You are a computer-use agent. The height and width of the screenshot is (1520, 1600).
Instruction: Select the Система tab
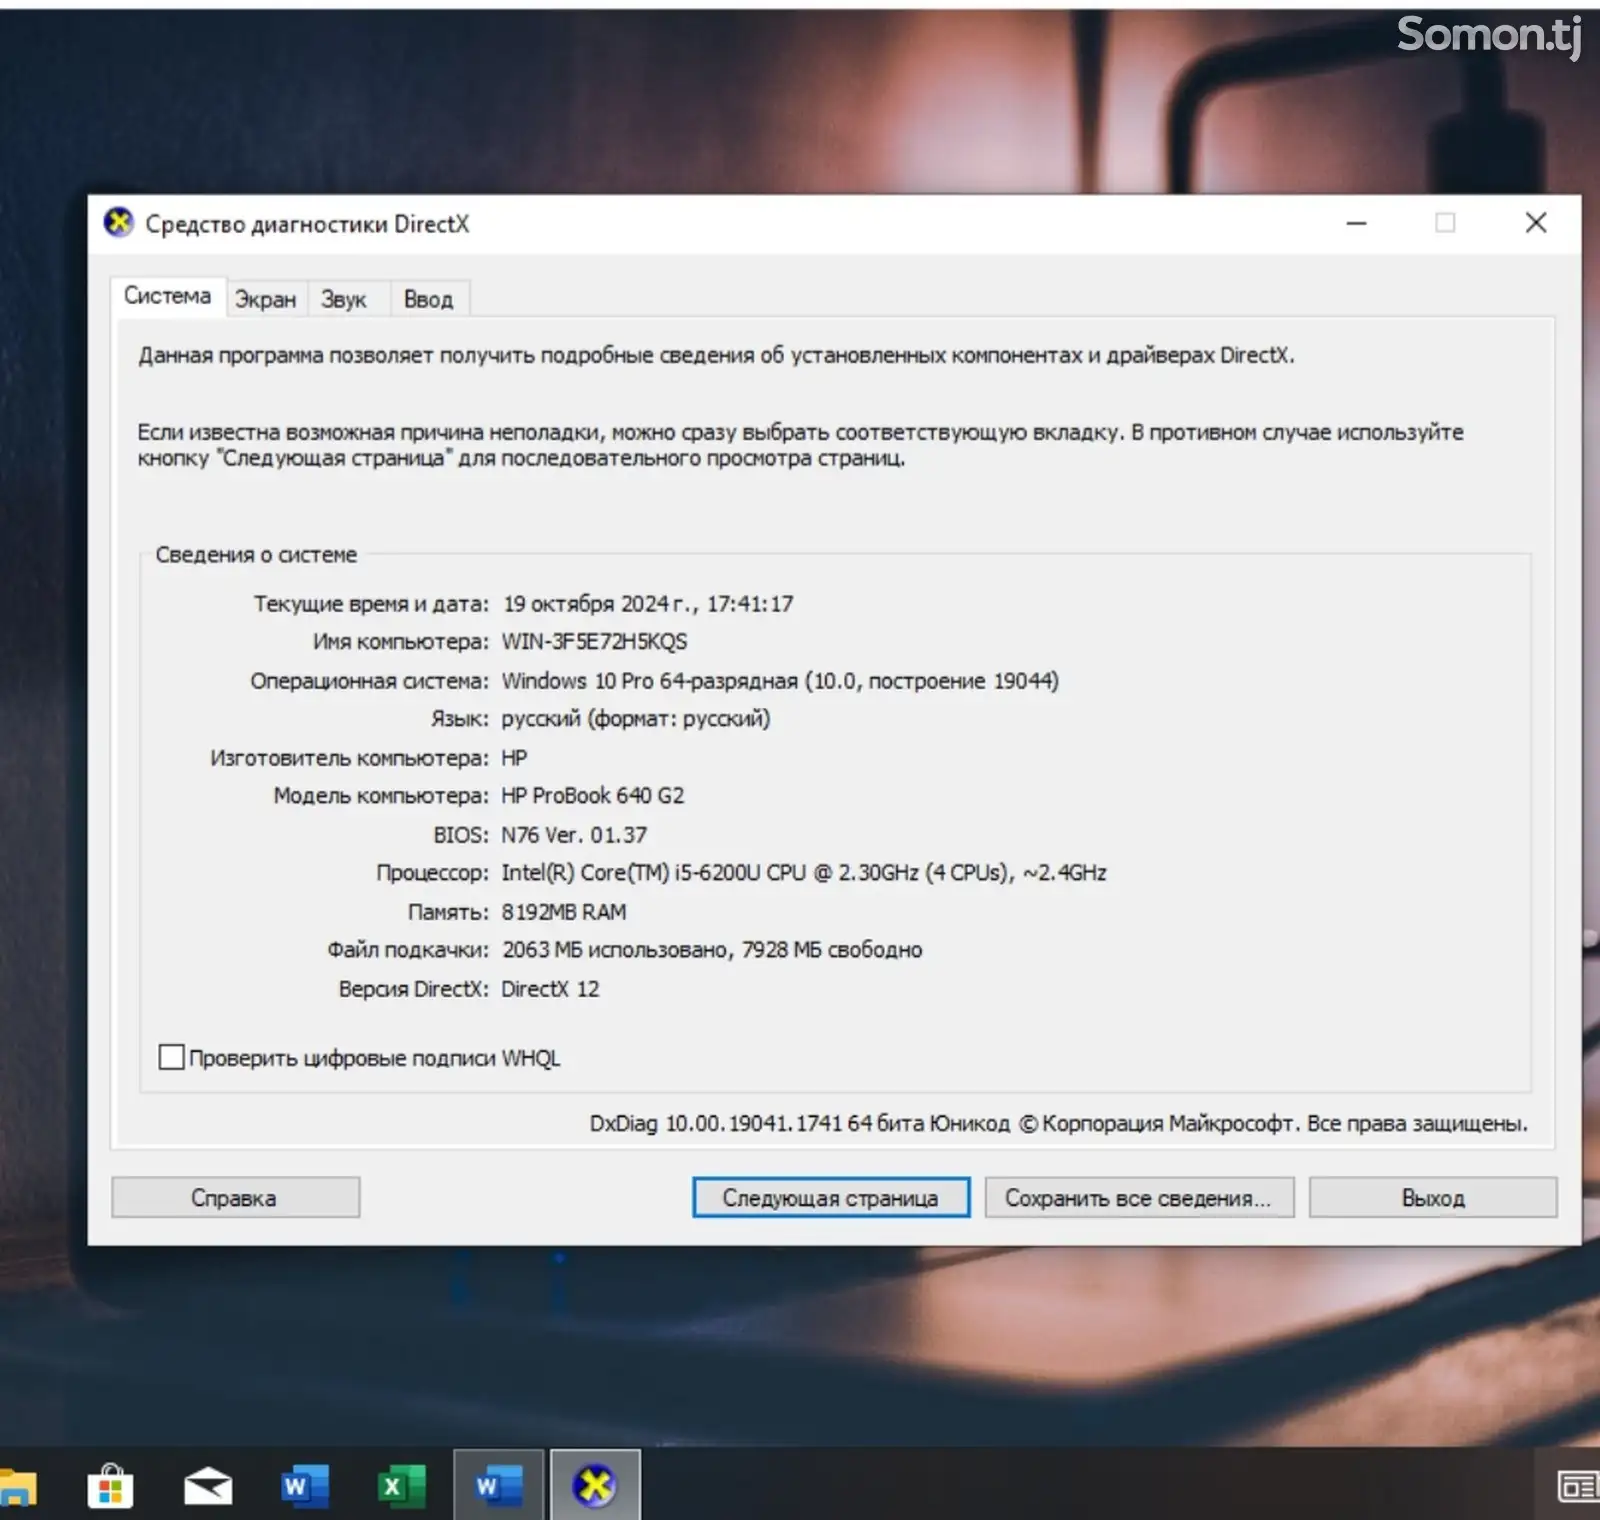click(x=167, y=296)
